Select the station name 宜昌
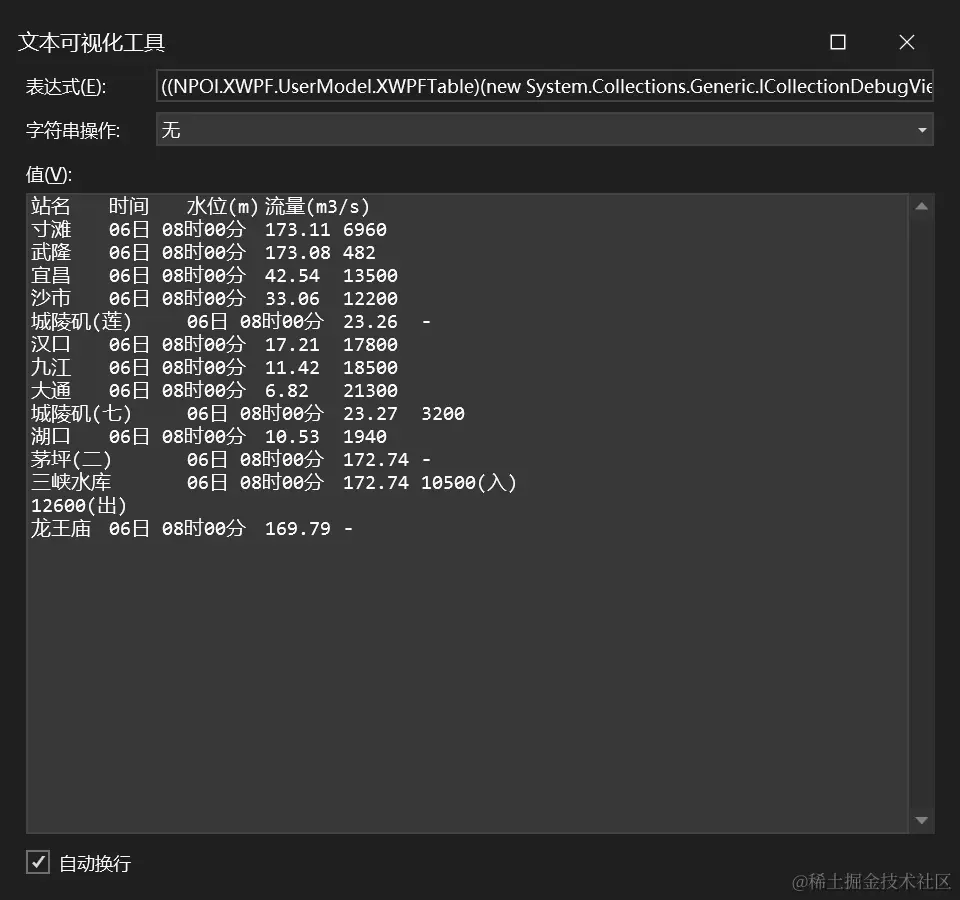The height and width of the screenshot is (900, 960). [x=51, y=276]
